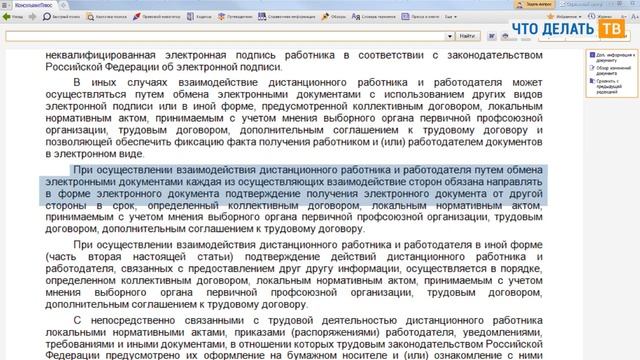Open Словарь терминов dictionary
This screenshot has height=360, width=640.
click(x=373, y=17)
